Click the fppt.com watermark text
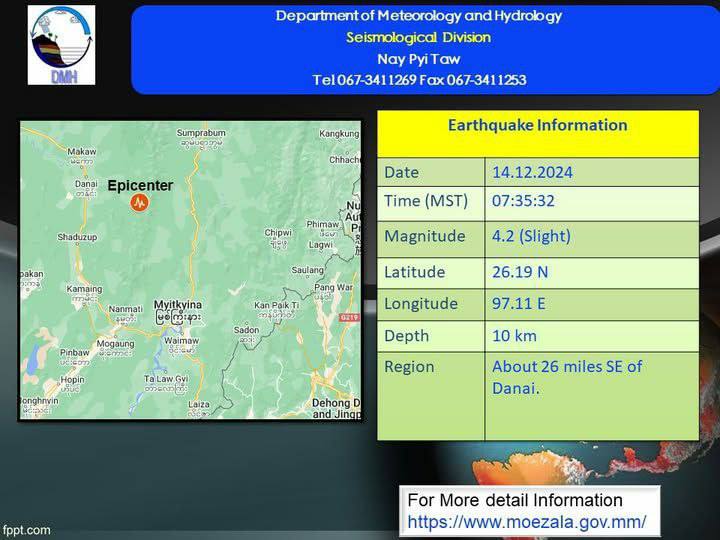This screenshot has height=540, width=720. (26, 530)
